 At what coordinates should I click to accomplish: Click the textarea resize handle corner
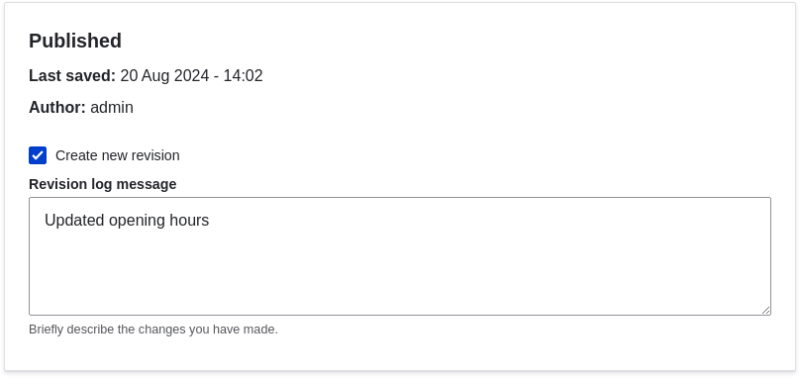(x=766, y=310)
